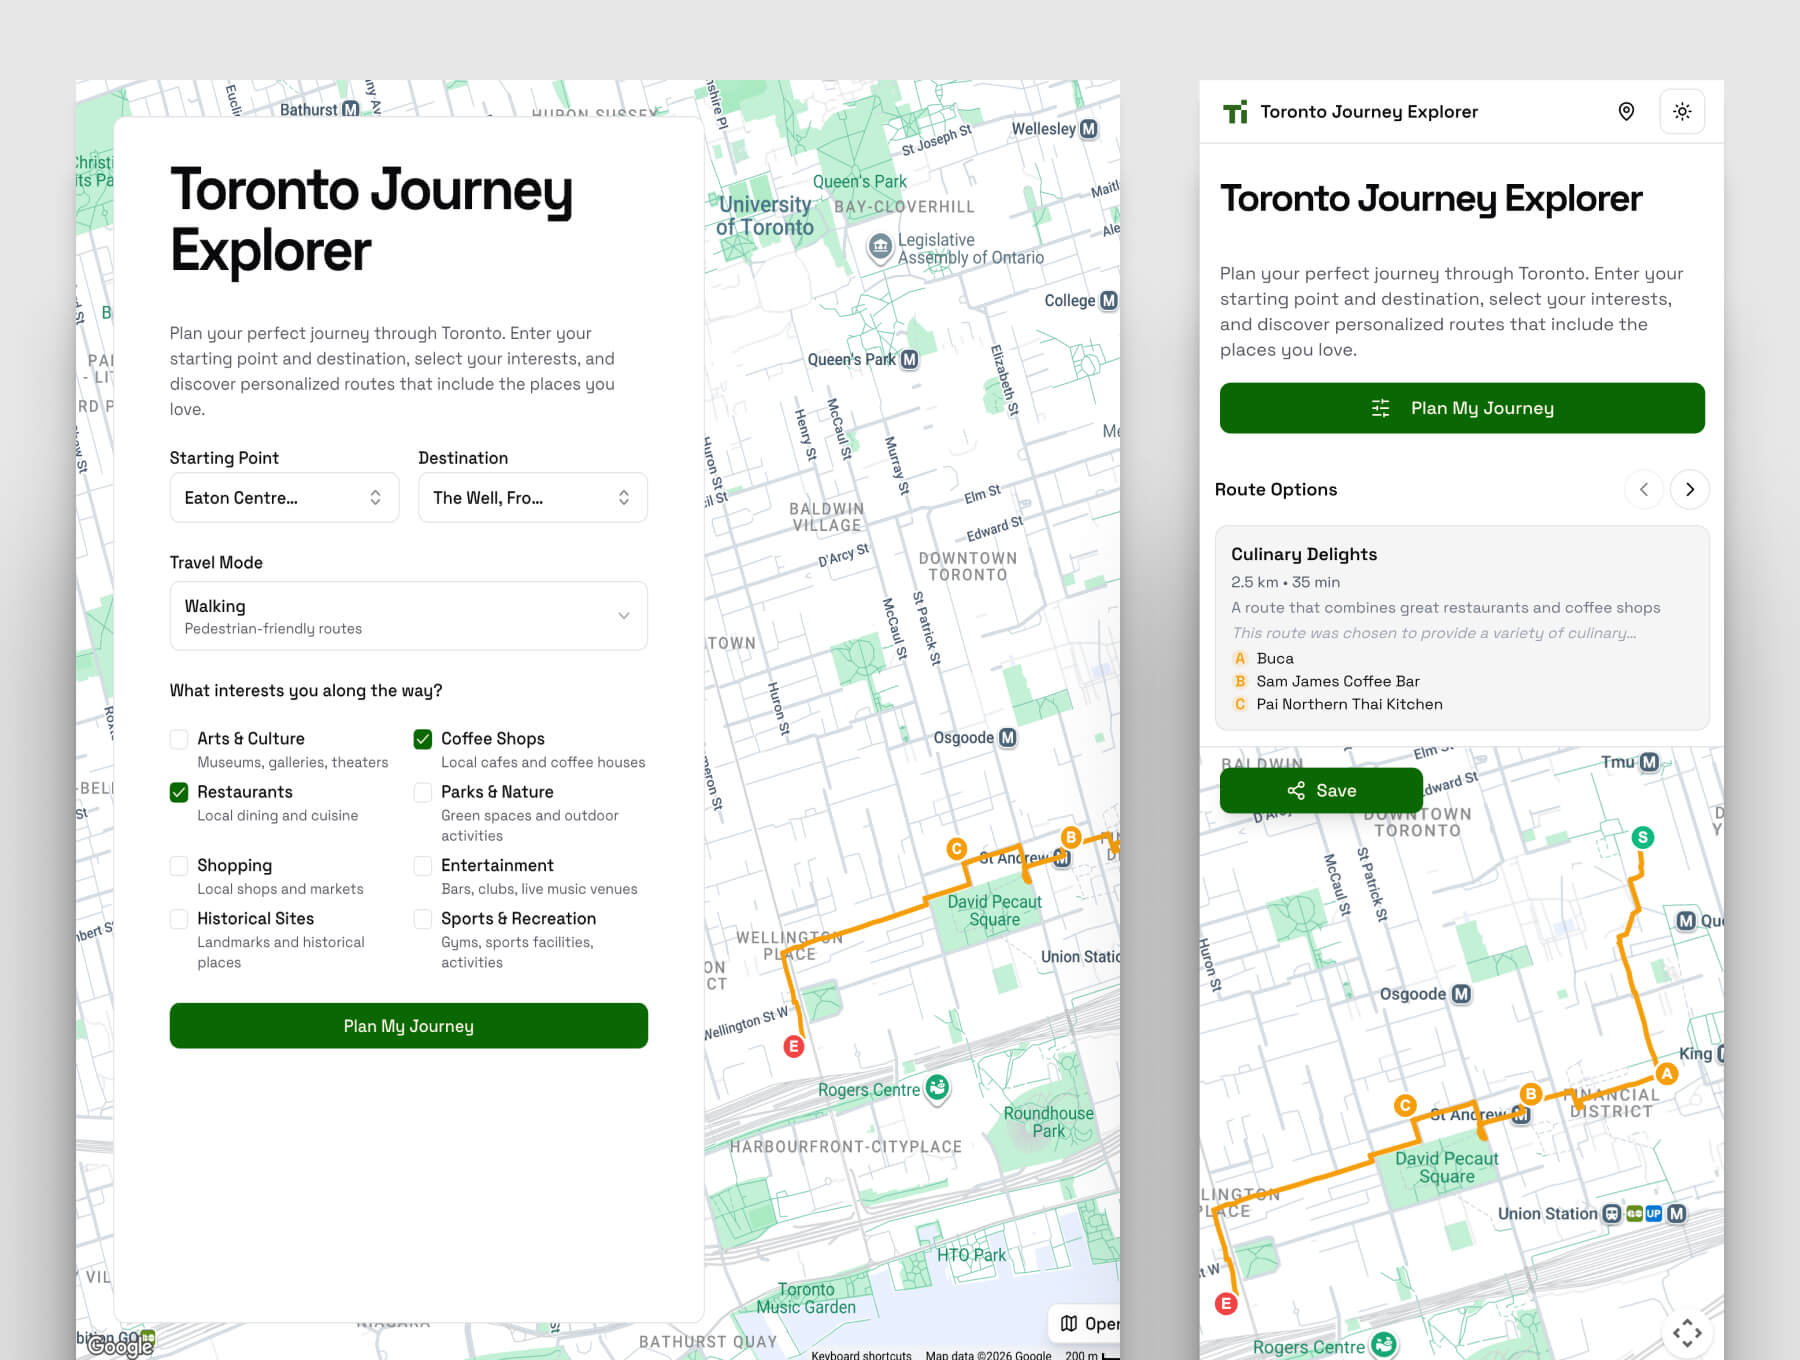
Task: Check the Historical Sites interest
Action: tap(179, 919)
